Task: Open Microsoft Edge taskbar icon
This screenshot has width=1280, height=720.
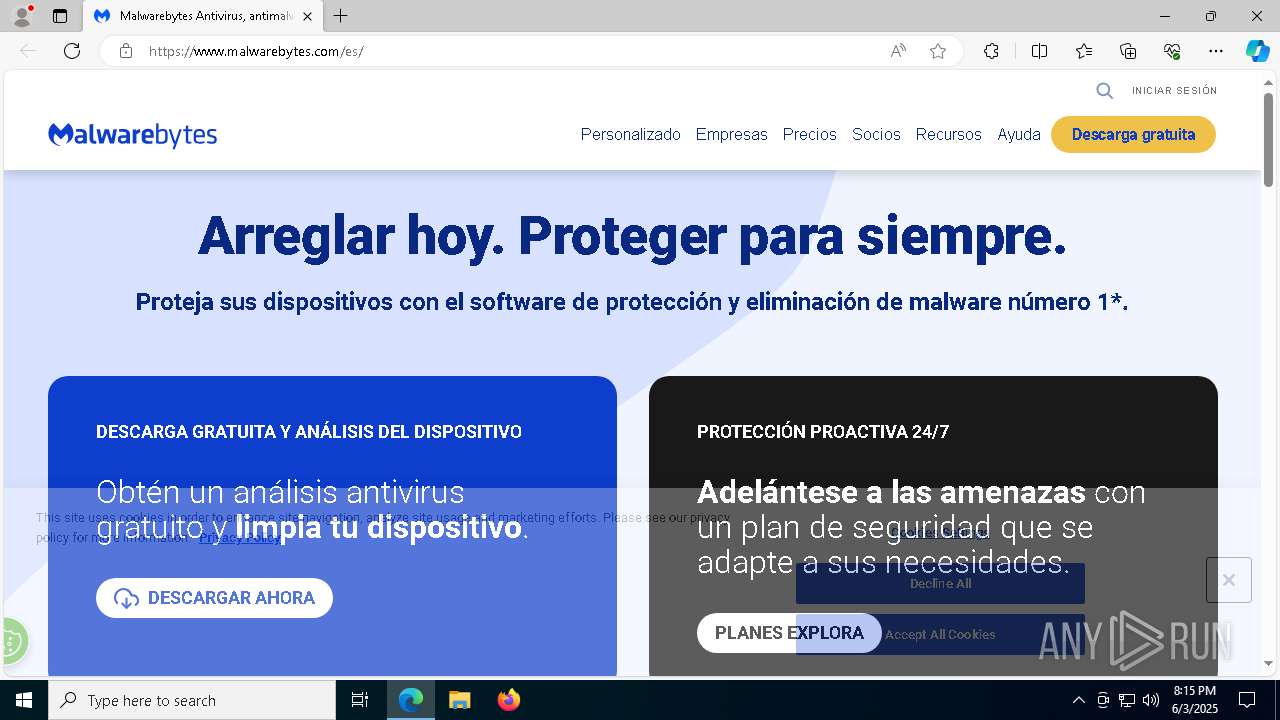Action: (x=411, y=700)
